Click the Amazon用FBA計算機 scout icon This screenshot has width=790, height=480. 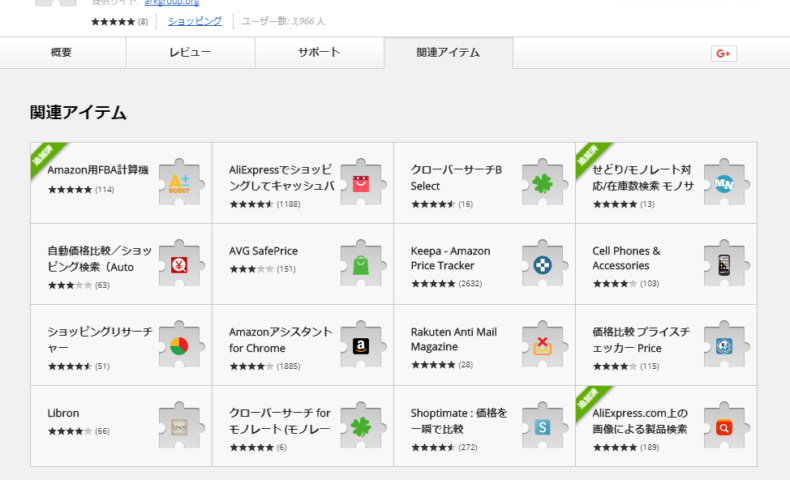coord(181,183)
